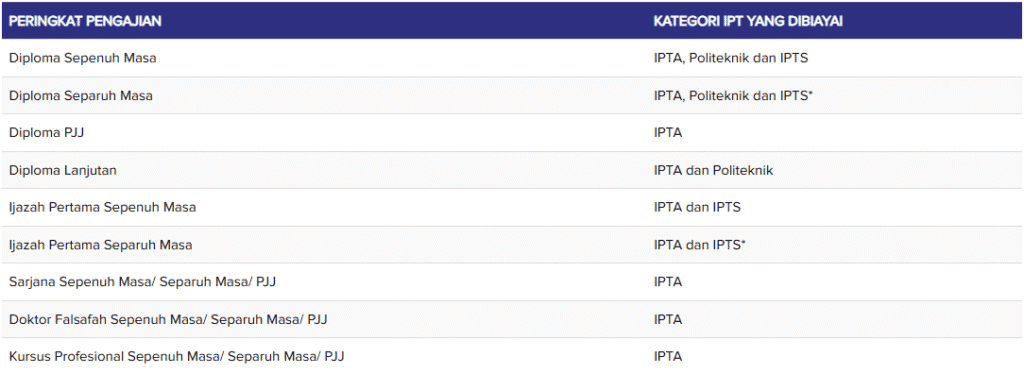Click 'IPTA, Politeknik dan IPTS' without asterisk
Viewport: 1024px width, 374px height.
(731, 58)
